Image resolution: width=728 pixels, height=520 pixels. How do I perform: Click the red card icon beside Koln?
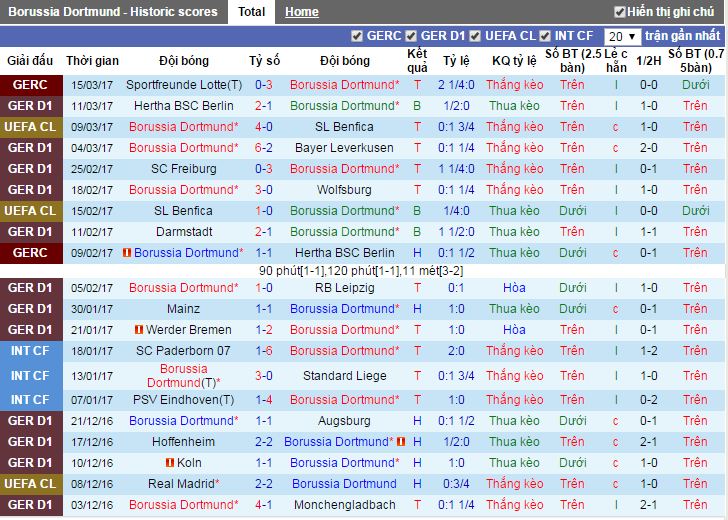click(x=170, y=462)
